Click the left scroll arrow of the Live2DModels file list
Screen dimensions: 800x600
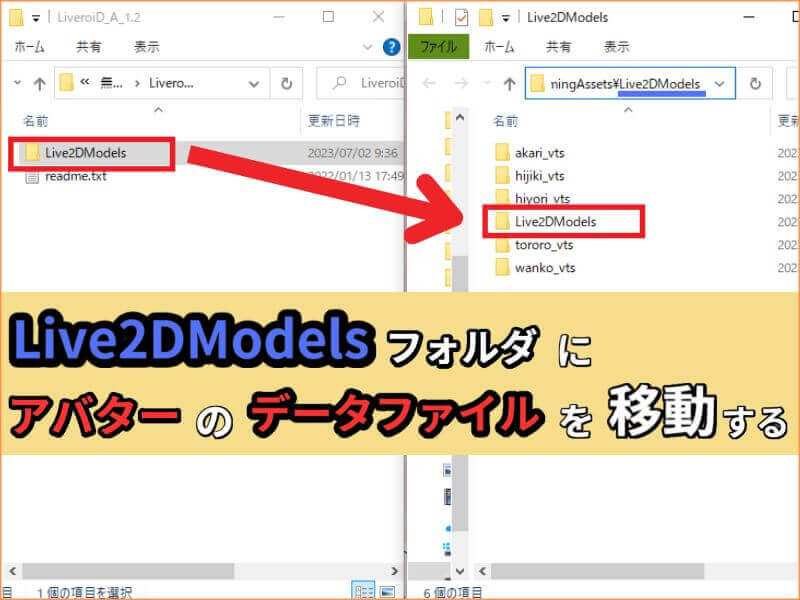click(x=483, y=571)
